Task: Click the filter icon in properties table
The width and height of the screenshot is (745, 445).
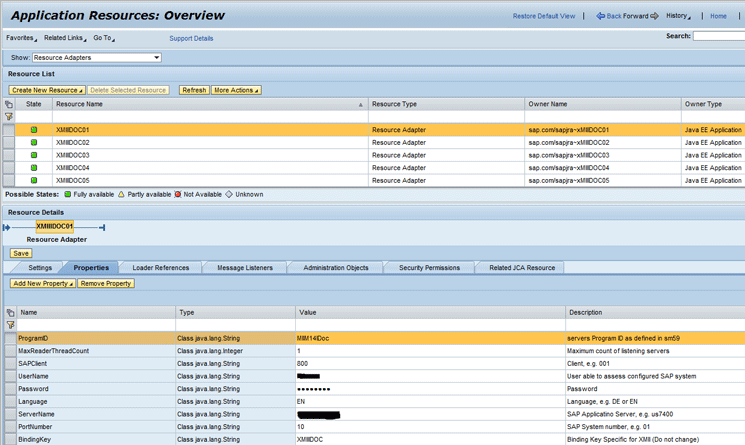Action: click(x=9, y=325)
